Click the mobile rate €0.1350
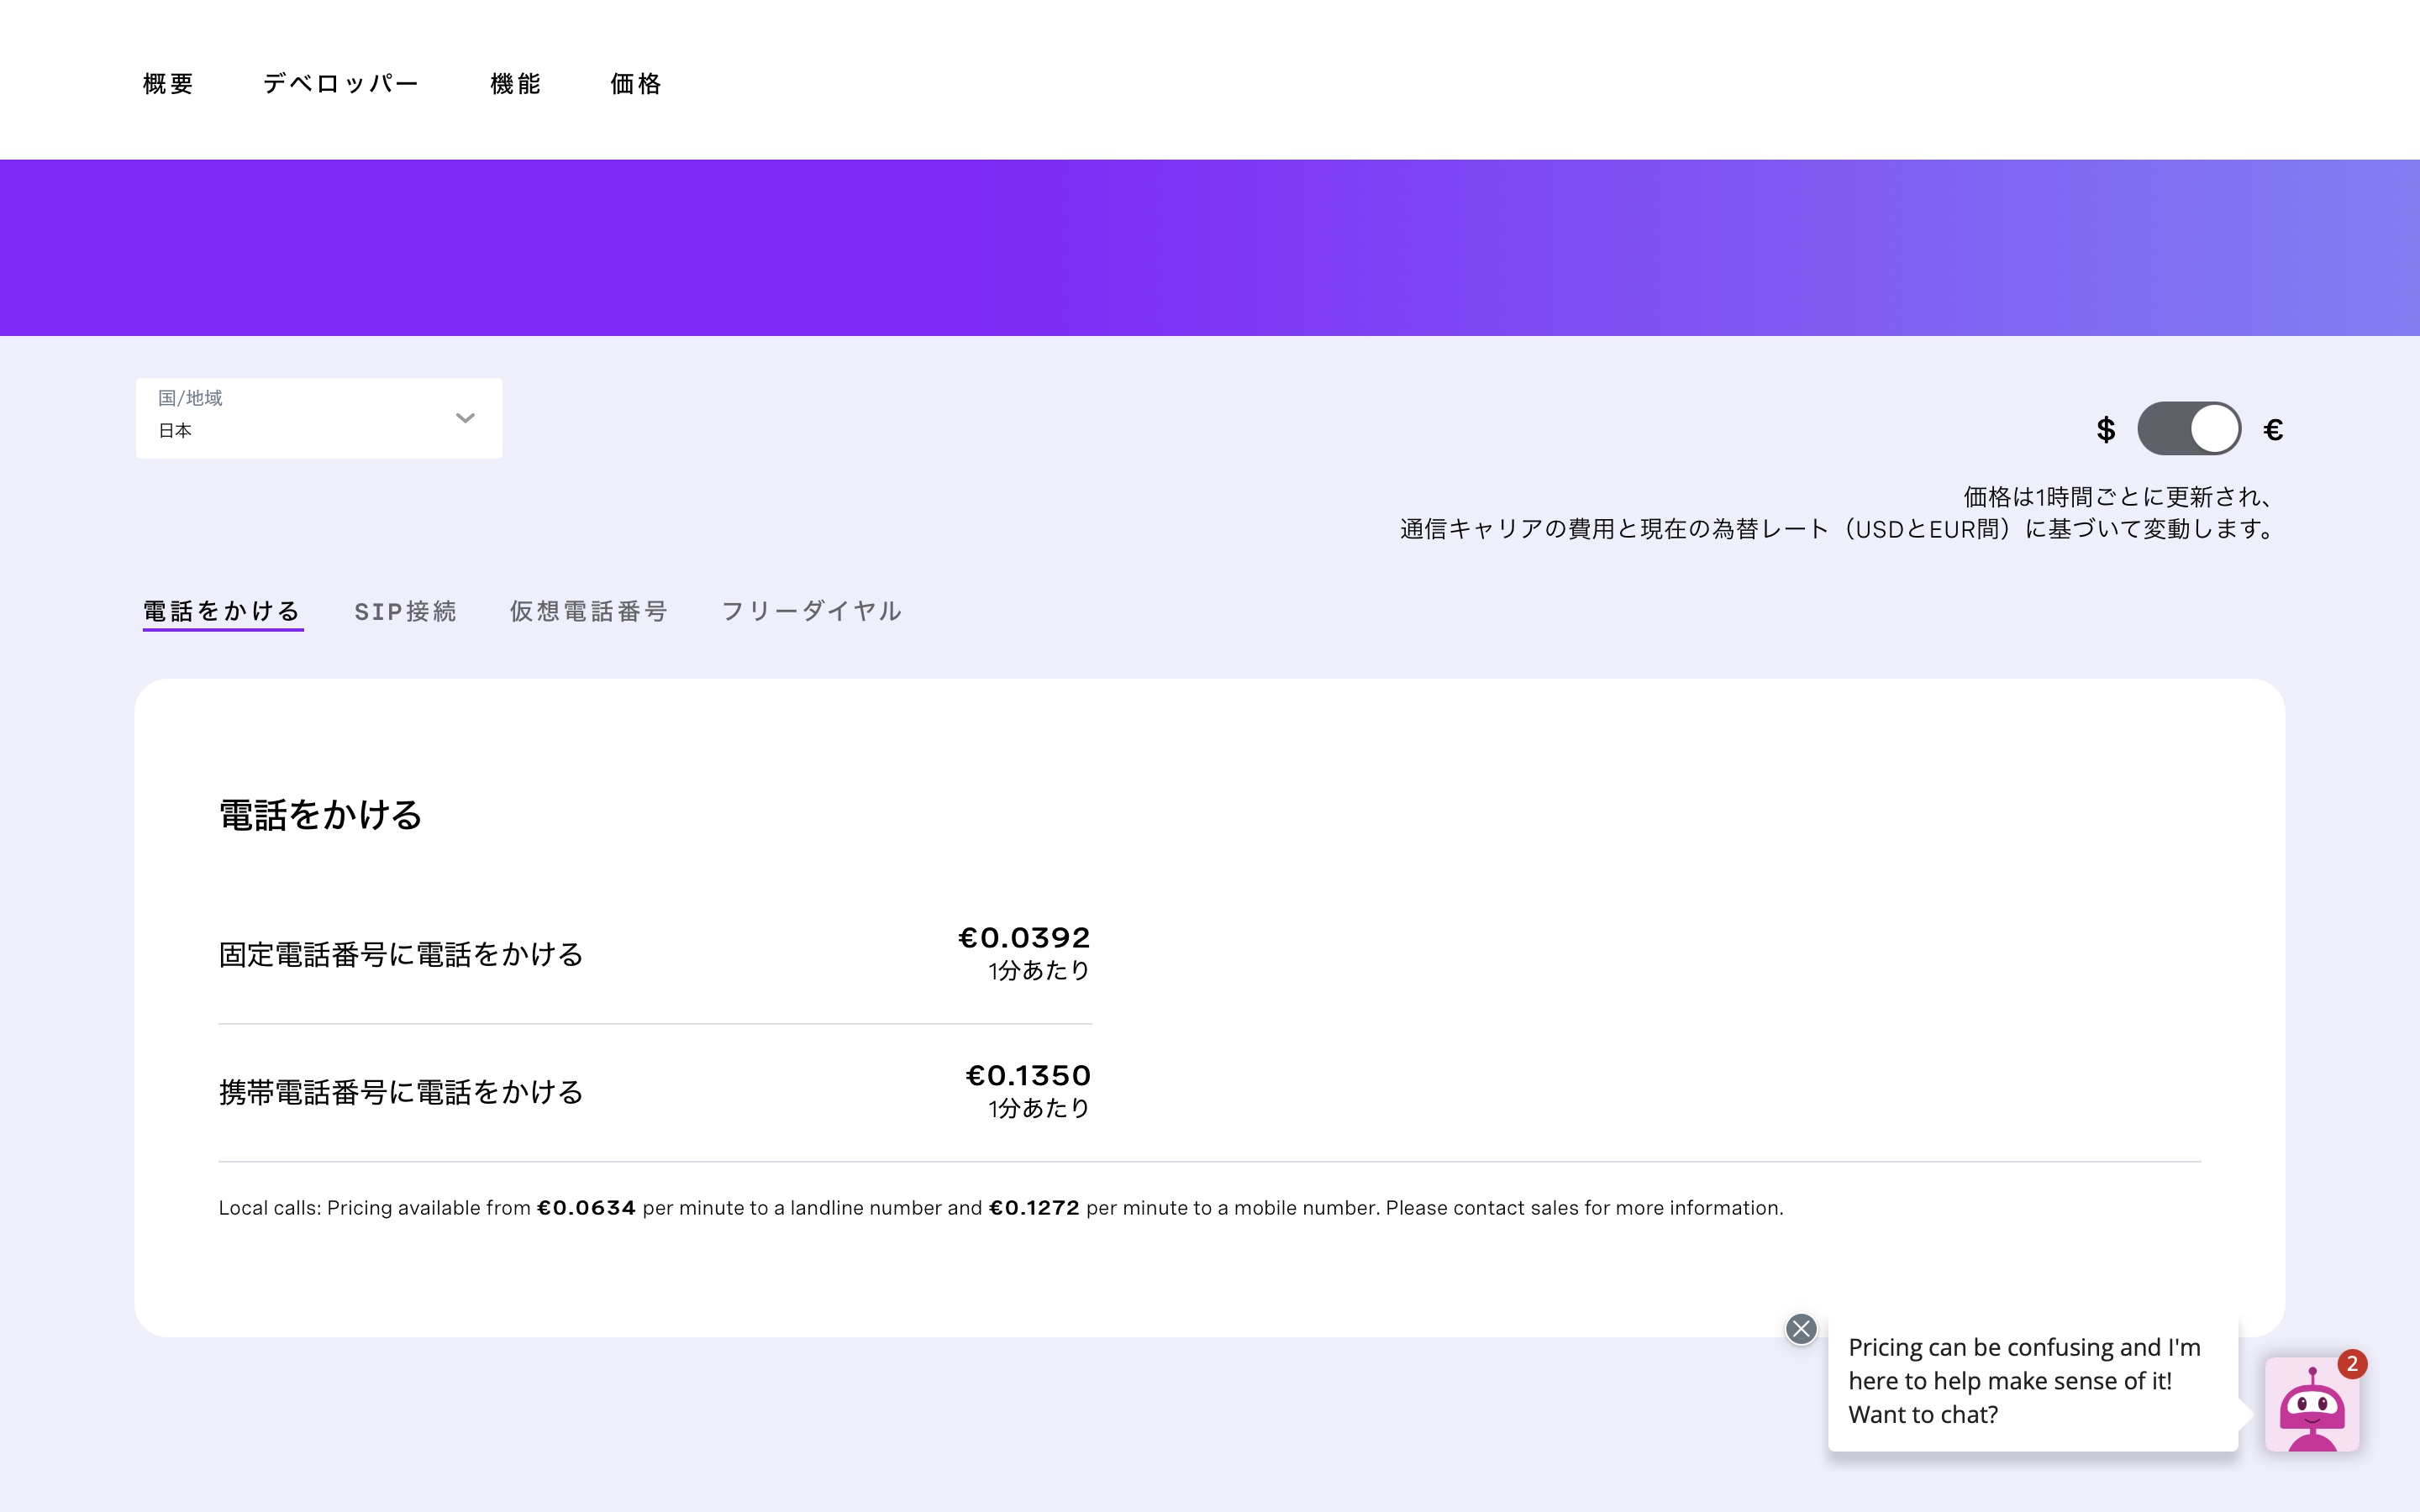The height and width of the screenshot is (1512, 2420). click(1028, 1076)
